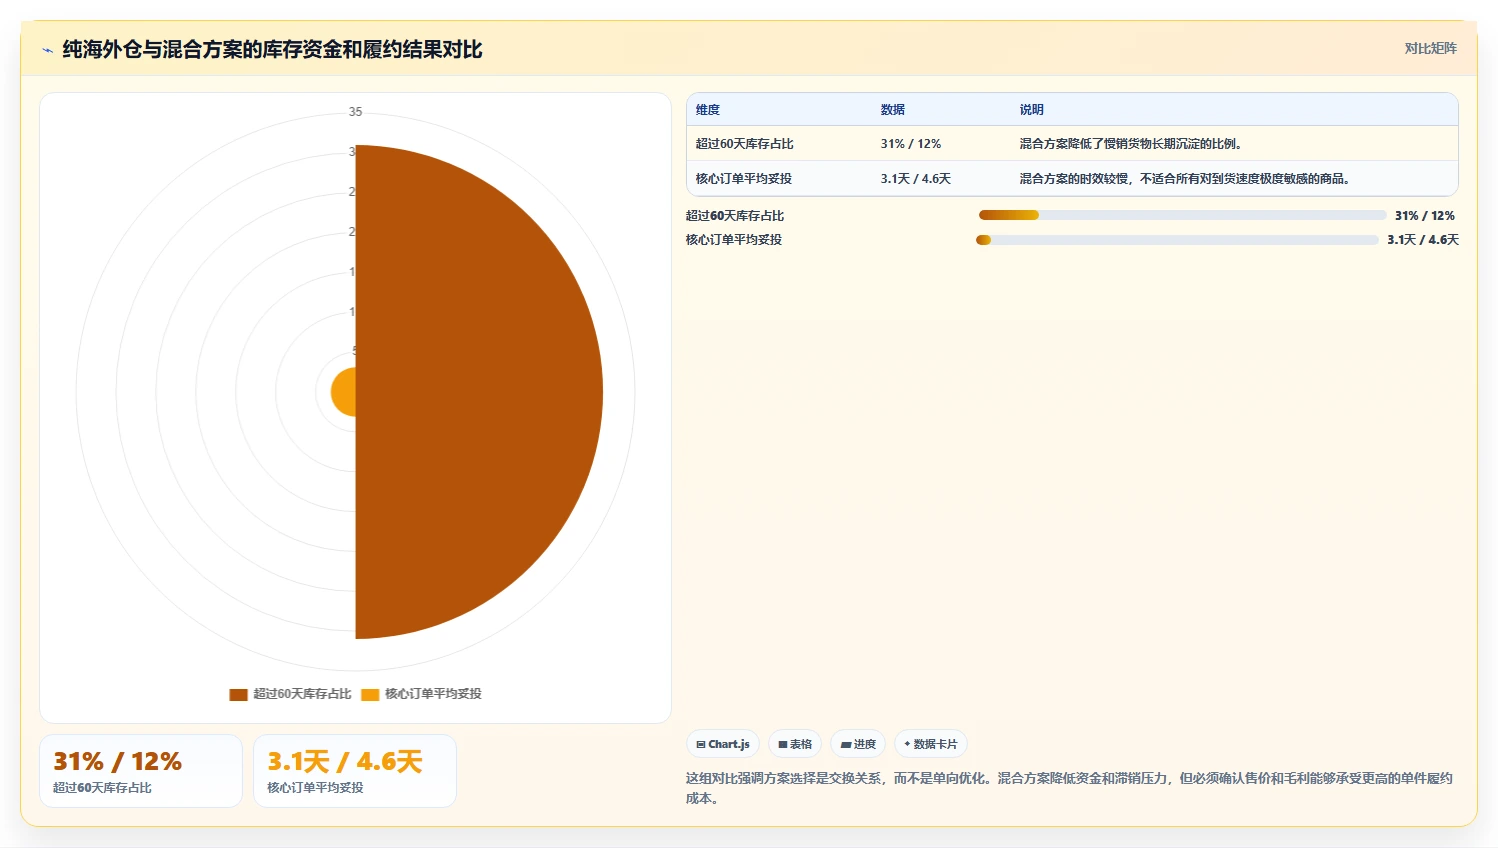The image size is (1498, 848).
Task: Toggle the 超过60天库存占比 legend item in the chart
Action: pos(291,694)
